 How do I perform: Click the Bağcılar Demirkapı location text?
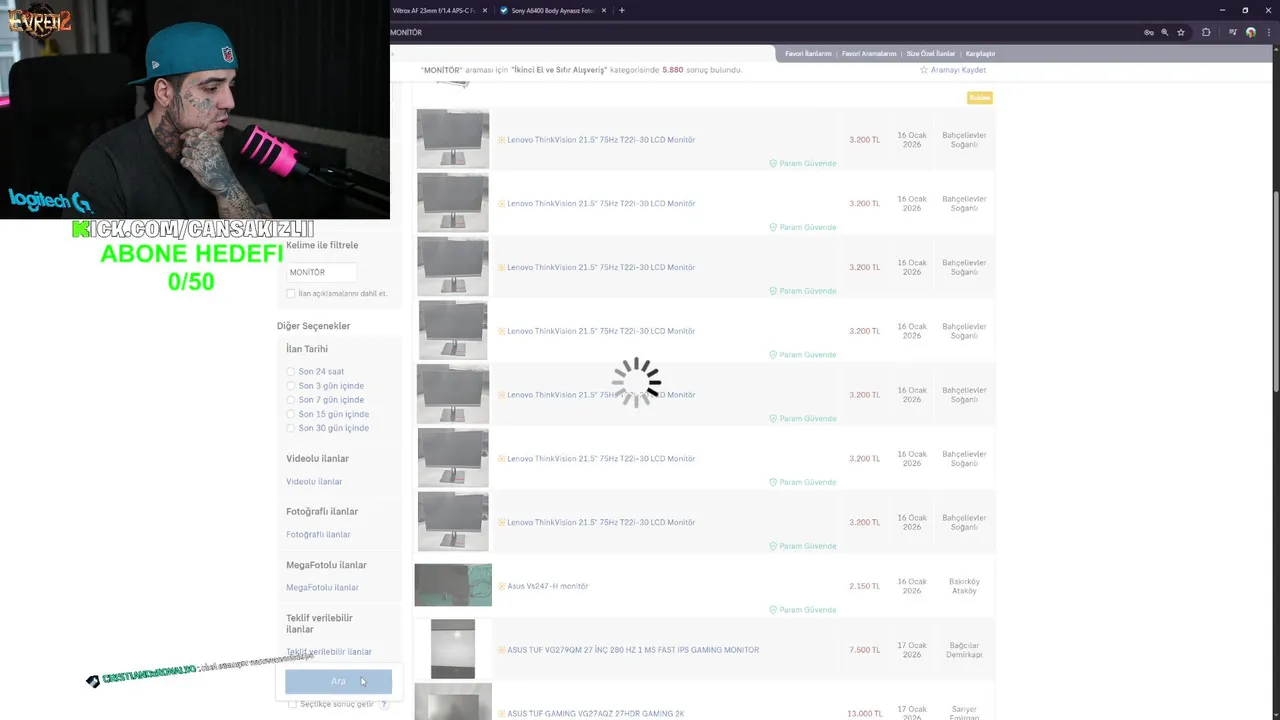point(964,650)
